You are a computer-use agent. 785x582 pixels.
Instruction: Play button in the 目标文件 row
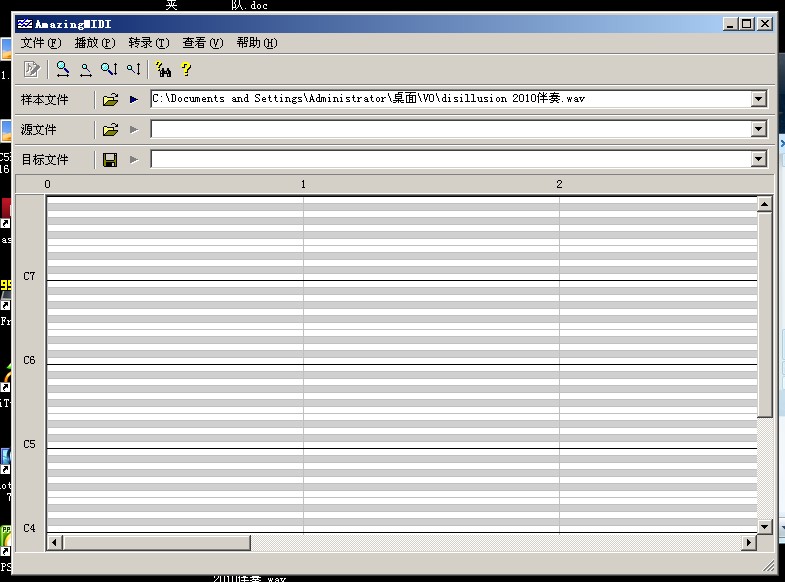(134, 160)
